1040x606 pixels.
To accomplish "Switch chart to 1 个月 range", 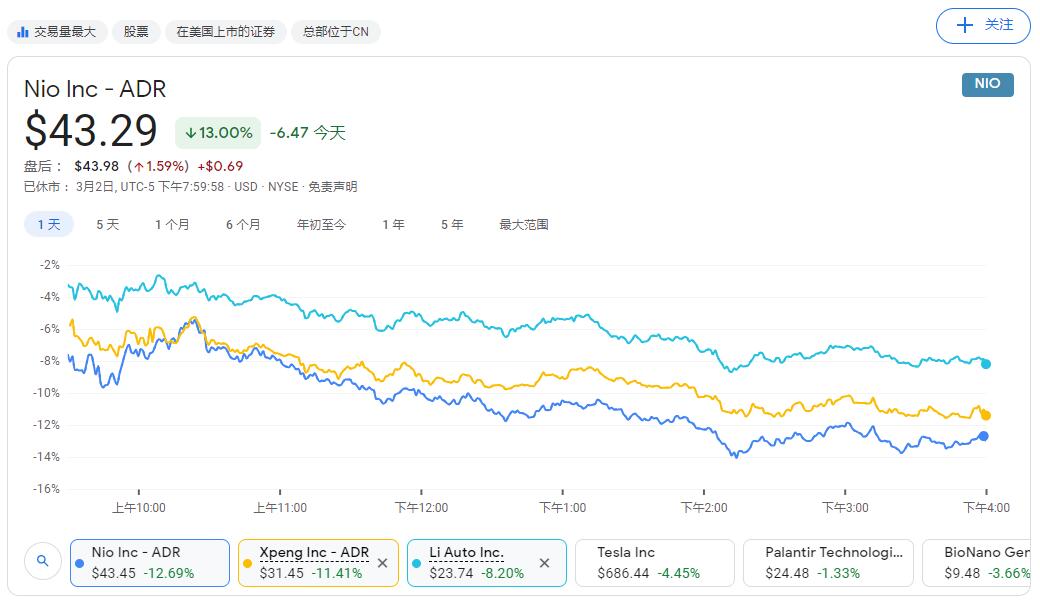I will coord(172,225).
